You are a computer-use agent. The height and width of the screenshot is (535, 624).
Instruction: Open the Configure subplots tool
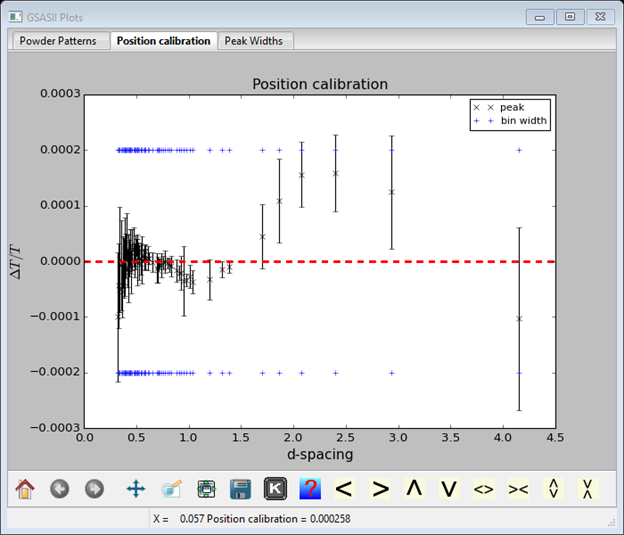pos(206,489)
